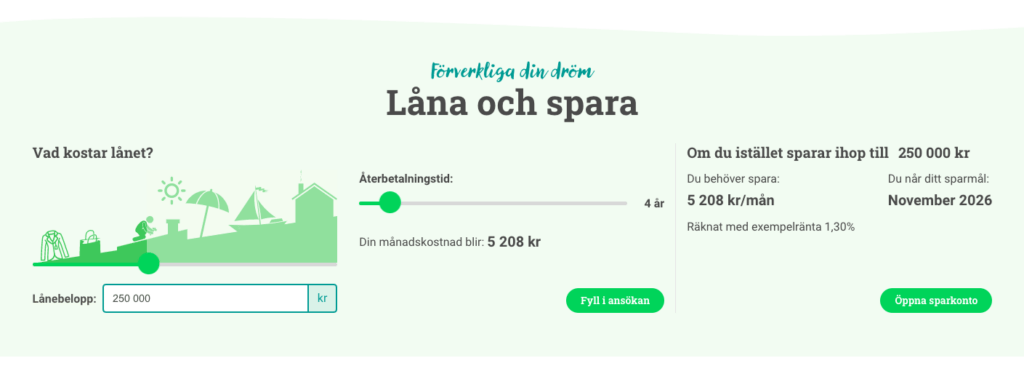Click the 250 000 kr savings goal amount
This screenshot has height=374, width=1024.
933,153
